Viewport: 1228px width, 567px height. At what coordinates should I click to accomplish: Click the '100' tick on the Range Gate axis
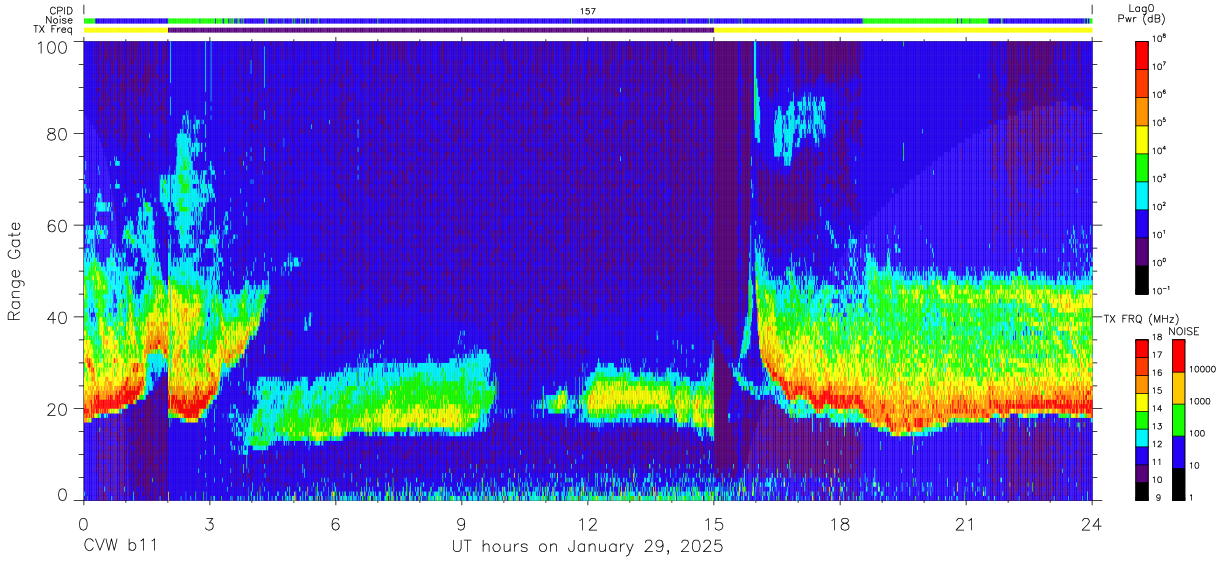[x=53, y=47]
